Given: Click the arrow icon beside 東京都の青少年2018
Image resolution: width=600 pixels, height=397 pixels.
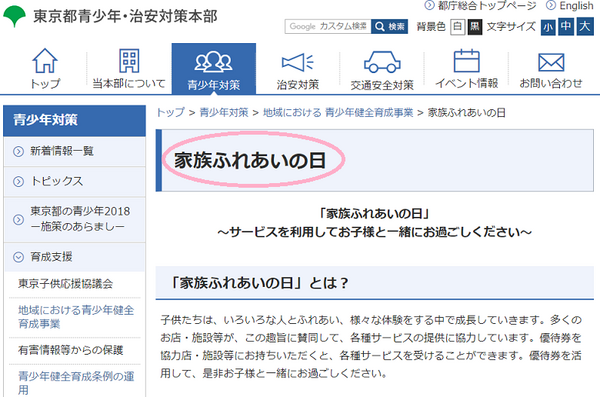Looking at the screenshot, I should pyautogui.click(x=18, y=219).
